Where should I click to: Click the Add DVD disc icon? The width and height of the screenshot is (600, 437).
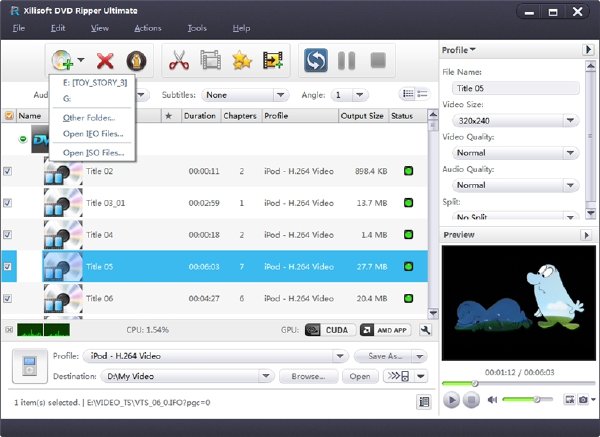[63, 60]
